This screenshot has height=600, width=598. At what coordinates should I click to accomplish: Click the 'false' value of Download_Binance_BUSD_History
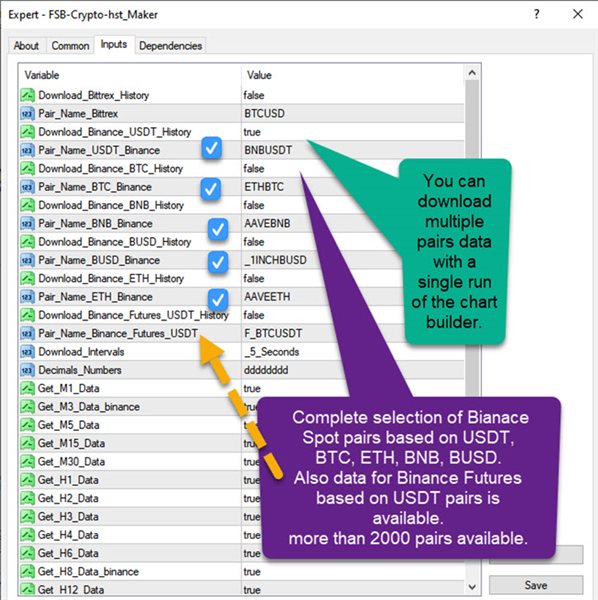tap(254, 242)
